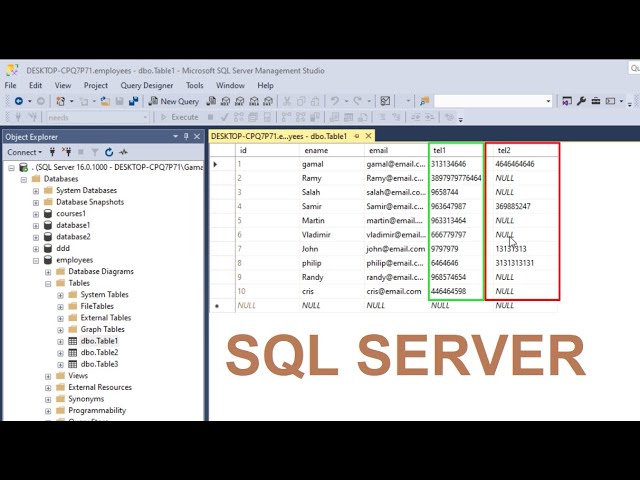Click the Properties wrench icon
The image size is (640, 480).
pos(581,101)
